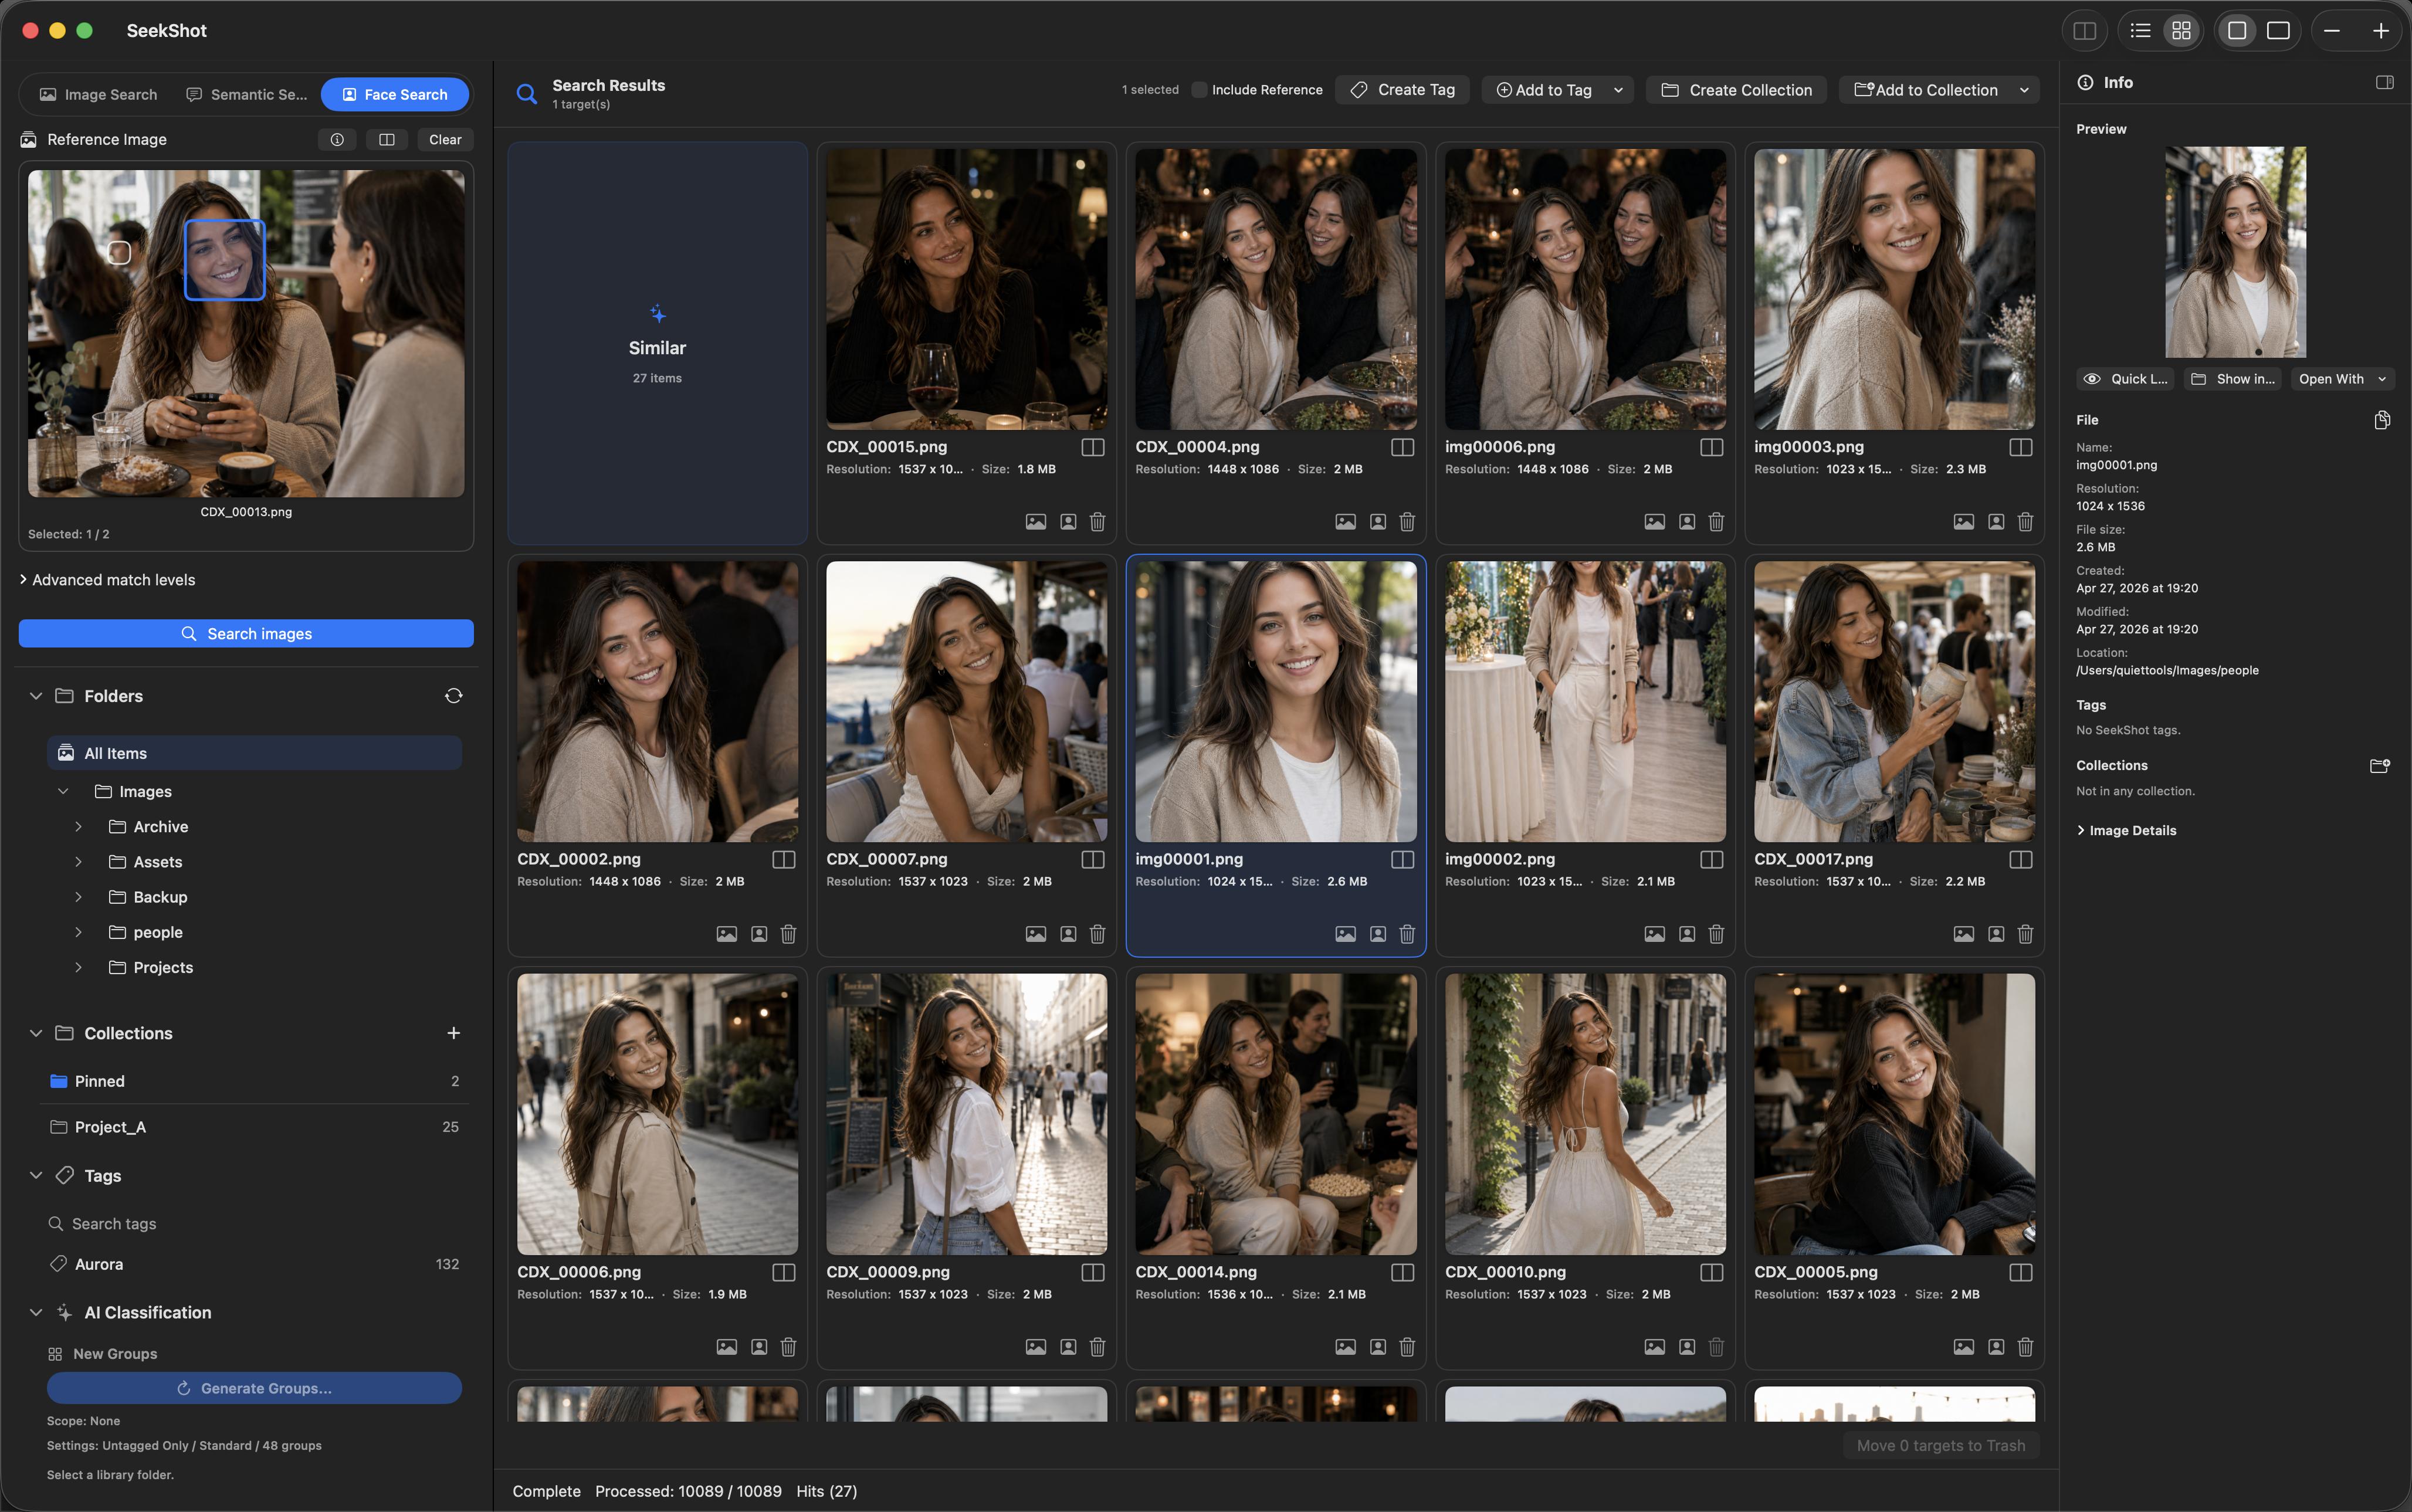
Task: Add a new collection with plus icon
Action: coord(453,1033)
